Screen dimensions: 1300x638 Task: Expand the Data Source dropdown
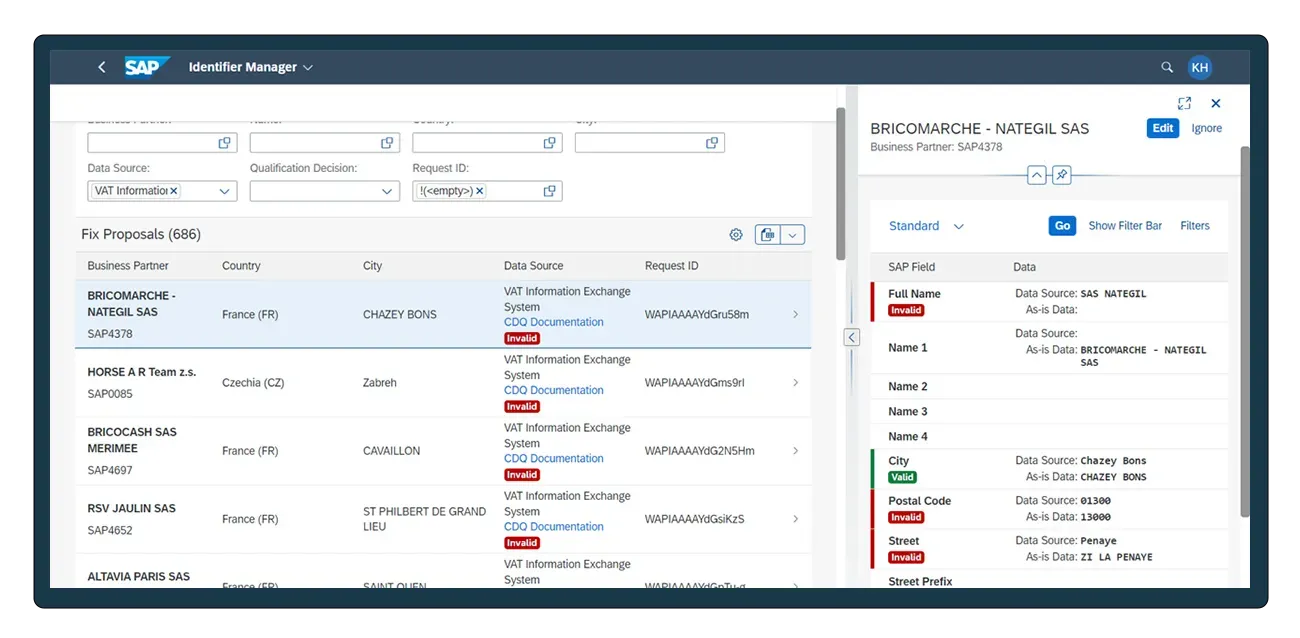pos(225,191)
